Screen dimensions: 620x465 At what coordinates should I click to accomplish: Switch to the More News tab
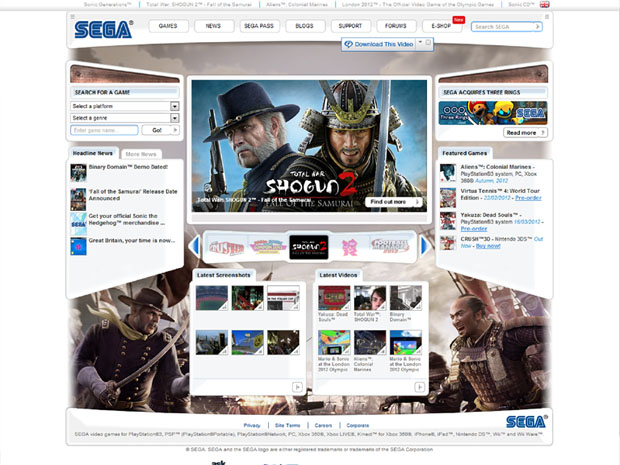(x=141, y=154)
